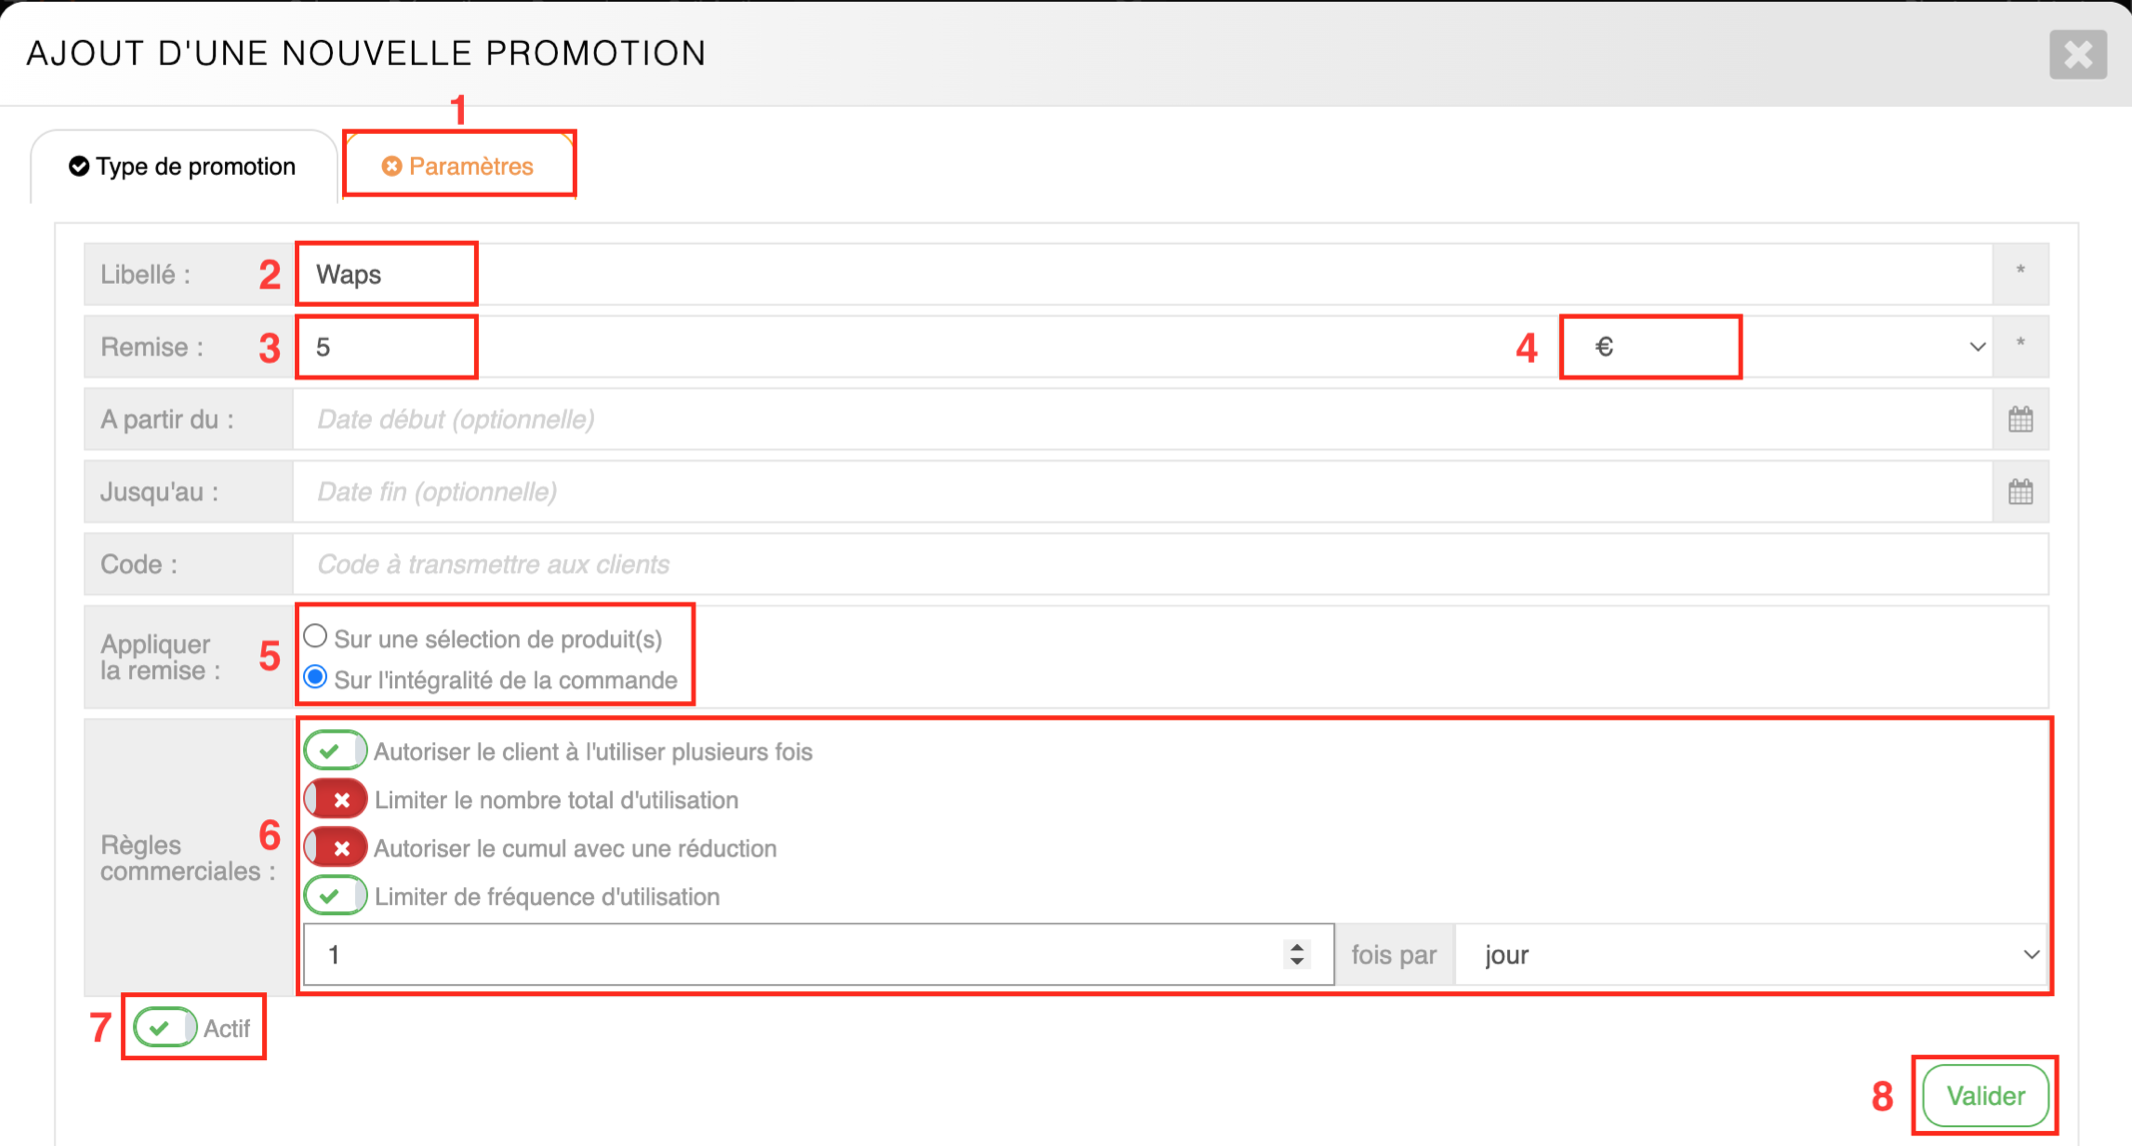Select 'Sur l'intégralité de la commande' radio
2132x1146 pixels.
coord(316,678)
